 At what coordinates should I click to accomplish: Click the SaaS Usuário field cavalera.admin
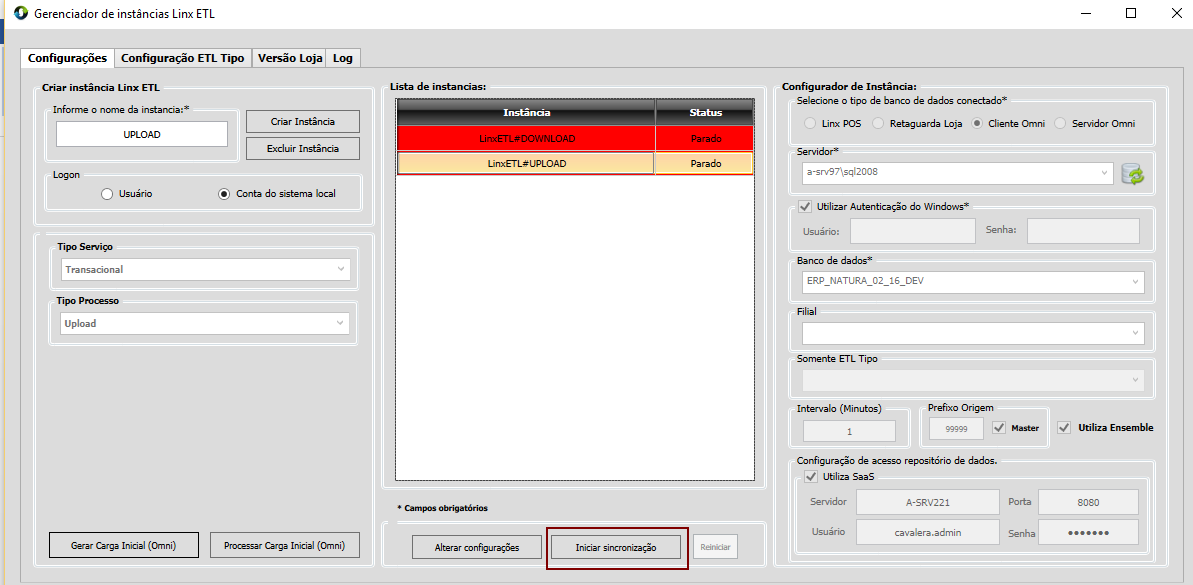[x=927, y=532]
